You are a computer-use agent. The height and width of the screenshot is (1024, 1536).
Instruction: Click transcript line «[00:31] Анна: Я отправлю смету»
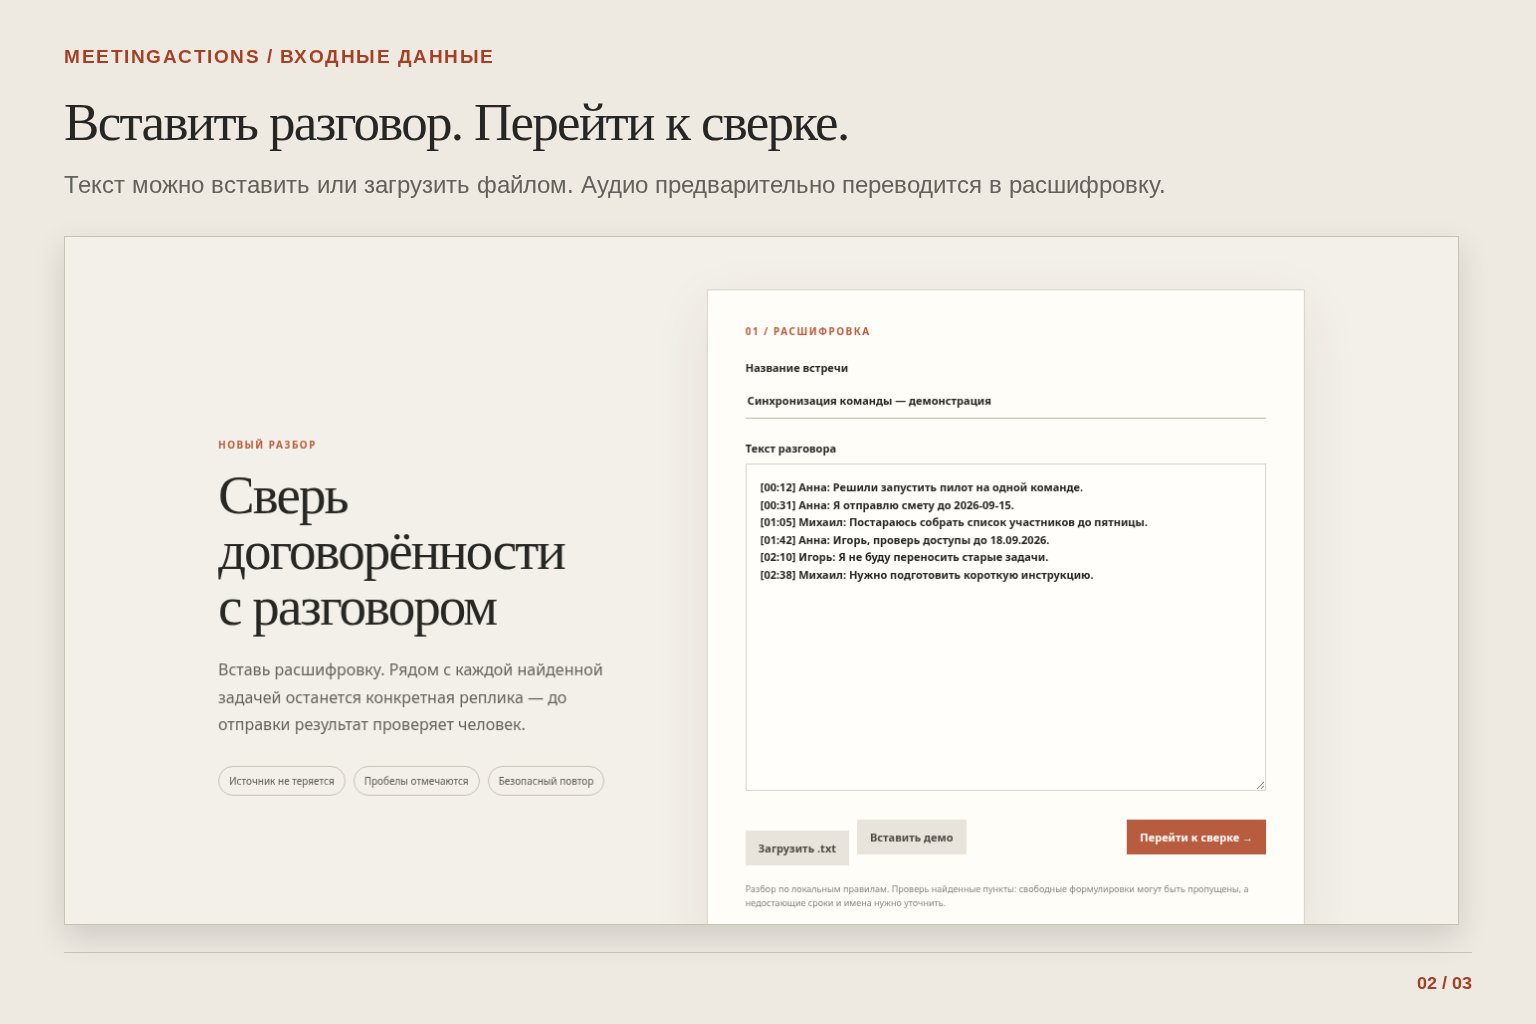pyautogui.click(x=887, y=505)
